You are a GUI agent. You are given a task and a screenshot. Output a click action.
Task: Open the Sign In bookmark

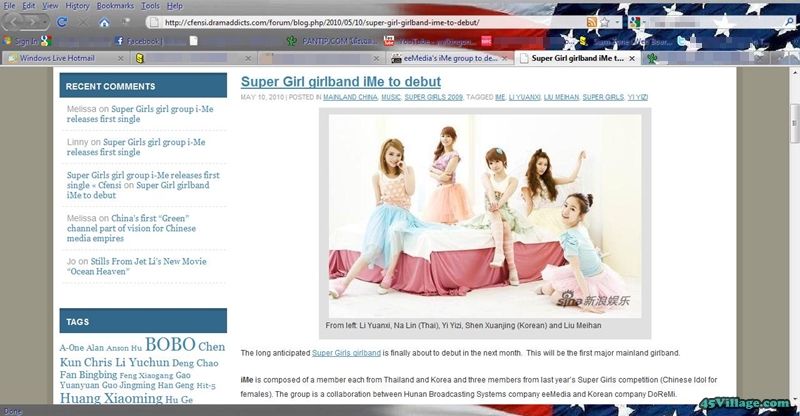[20, 41]
